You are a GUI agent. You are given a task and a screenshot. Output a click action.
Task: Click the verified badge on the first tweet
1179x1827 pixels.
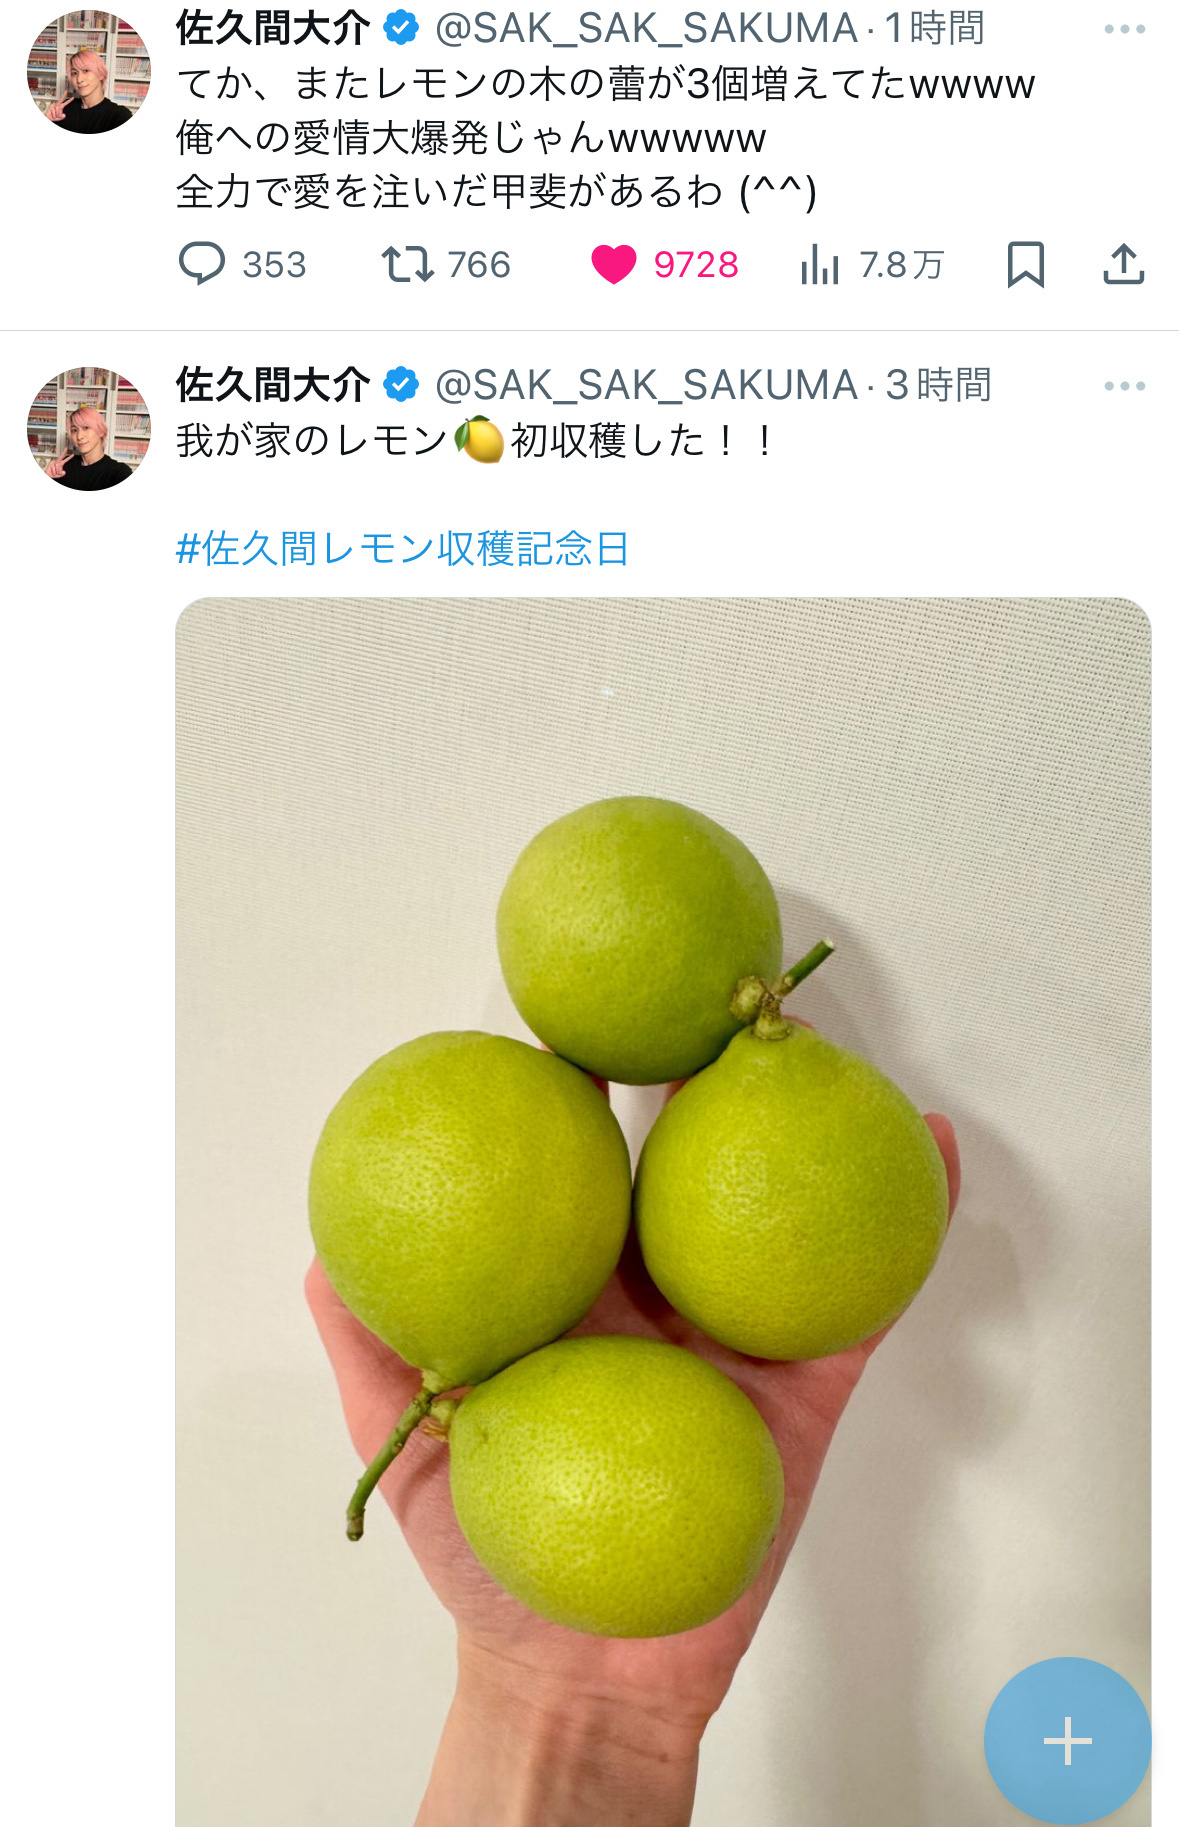[402, 28]
